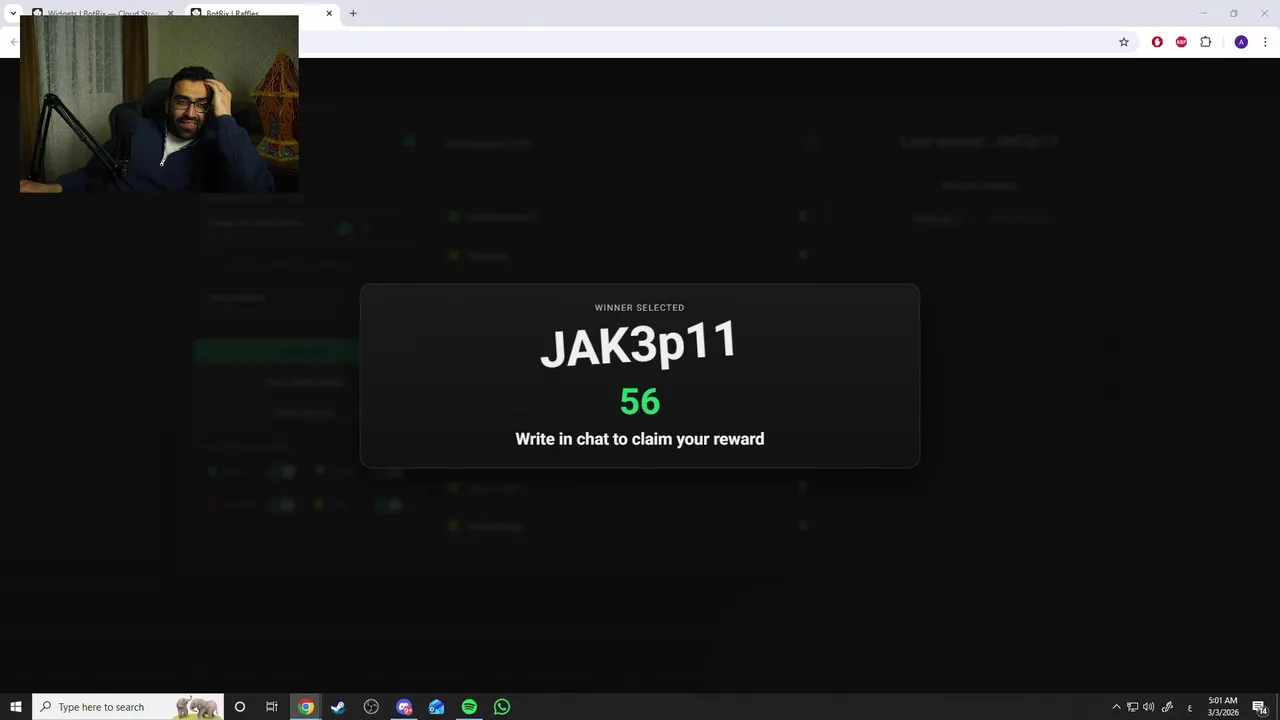The height and width of the screenshot is (720, 1280).
Task: Open the Chrome extensions puzzle menu
Action: point(1206,42)
